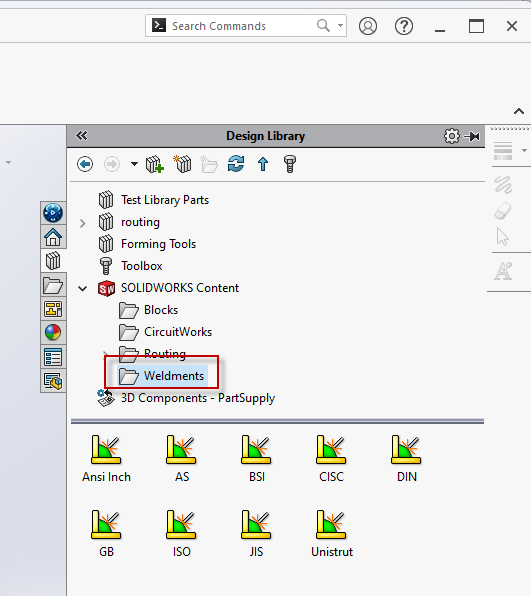Select Toolbox in the library tree
The image size is (531, 596).
point(142,266)
